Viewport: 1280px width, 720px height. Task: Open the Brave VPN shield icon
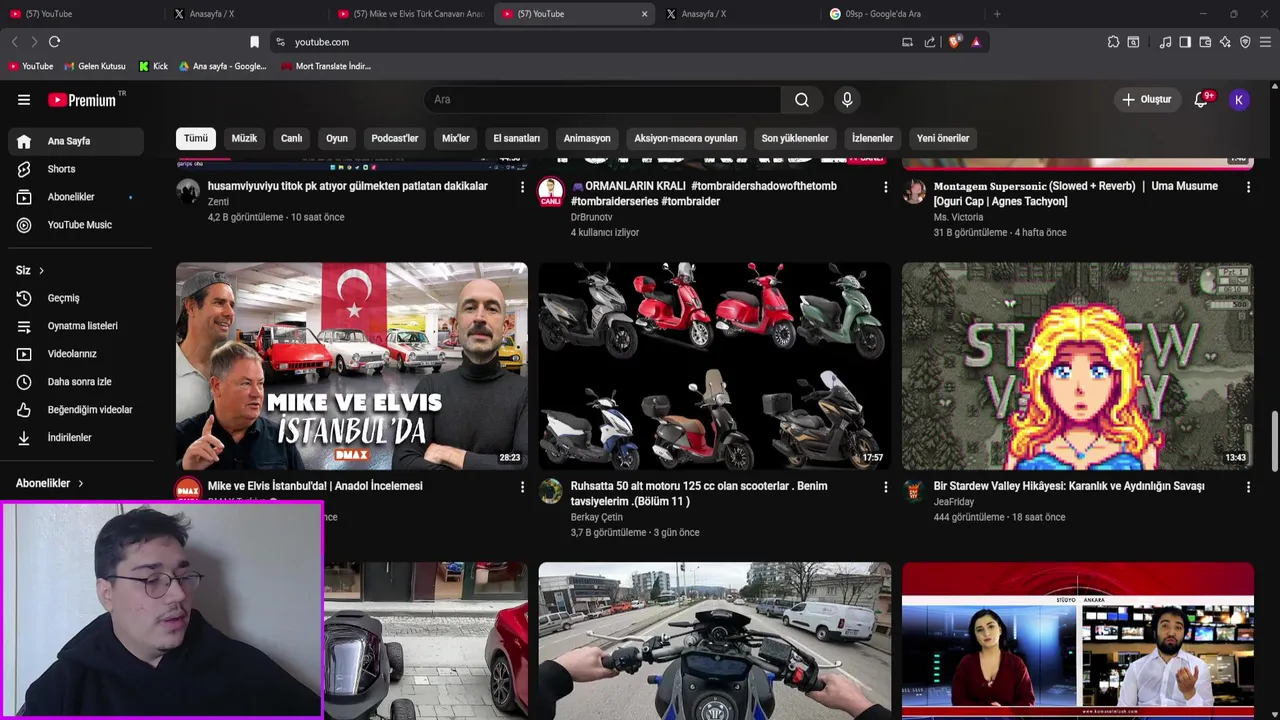point(1245,42)
